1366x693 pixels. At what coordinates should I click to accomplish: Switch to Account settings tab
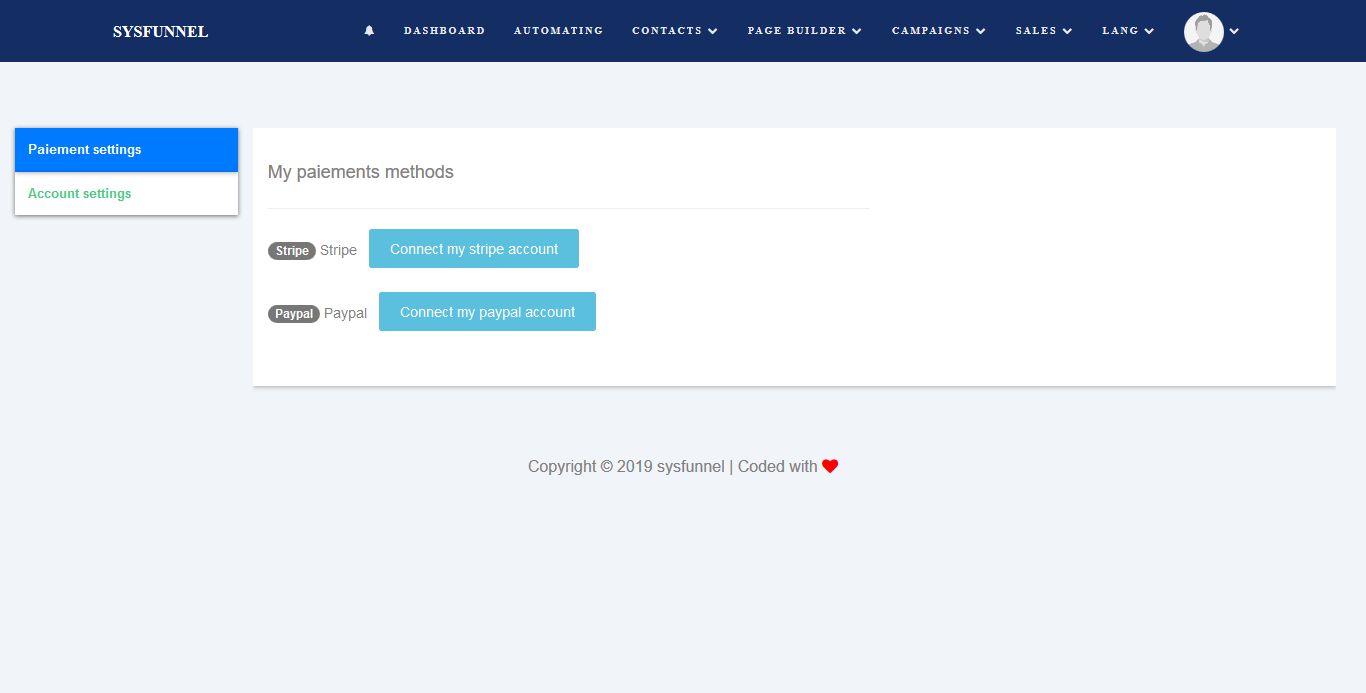126,193
